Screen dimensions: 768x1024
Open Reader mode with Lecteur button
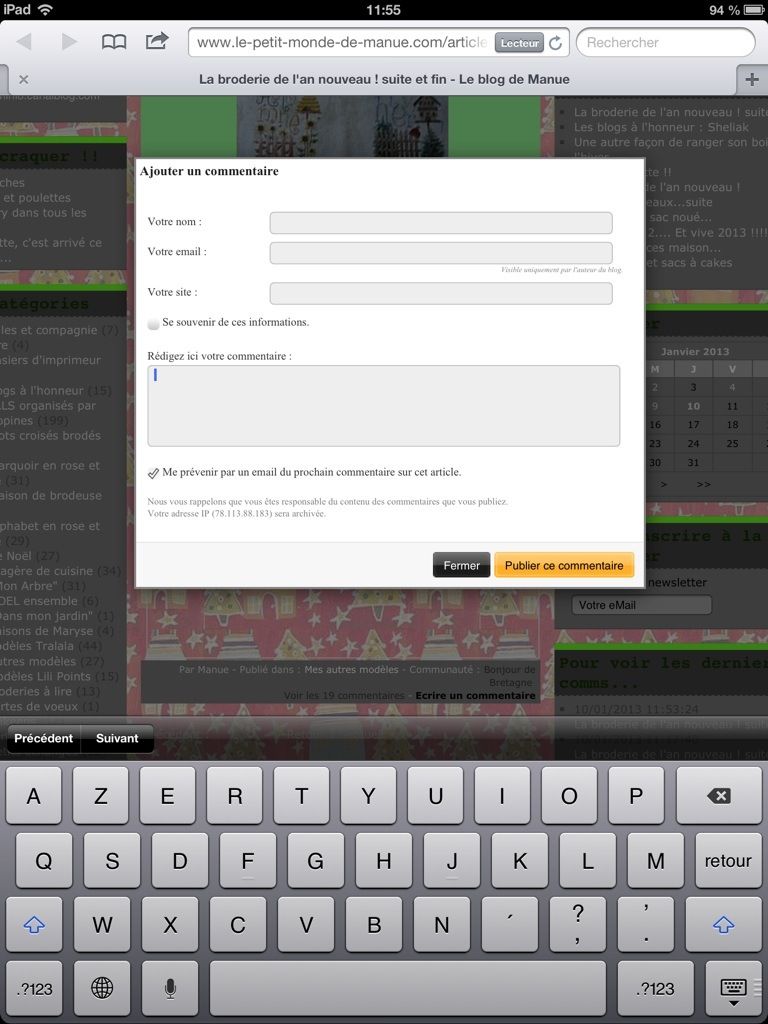pyautogui.click(x=519, y=43)
